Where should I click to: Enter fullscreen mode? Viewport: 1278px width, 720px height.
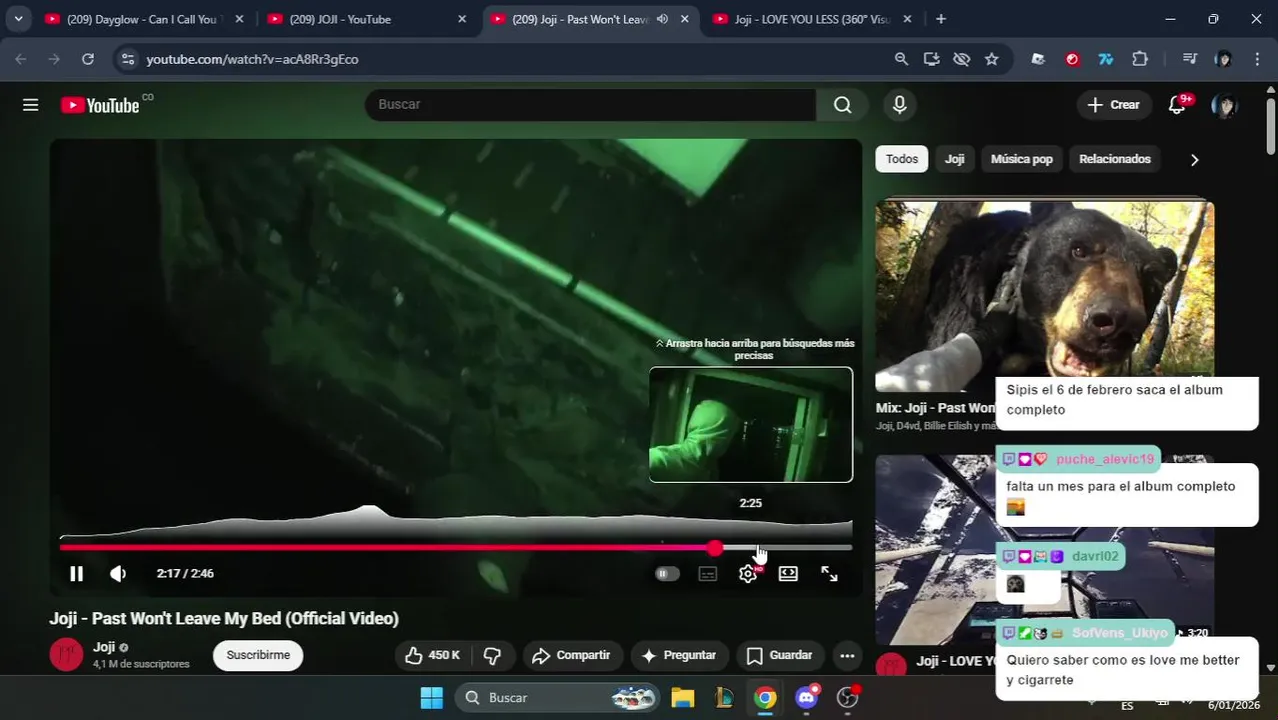click(829, 573)
